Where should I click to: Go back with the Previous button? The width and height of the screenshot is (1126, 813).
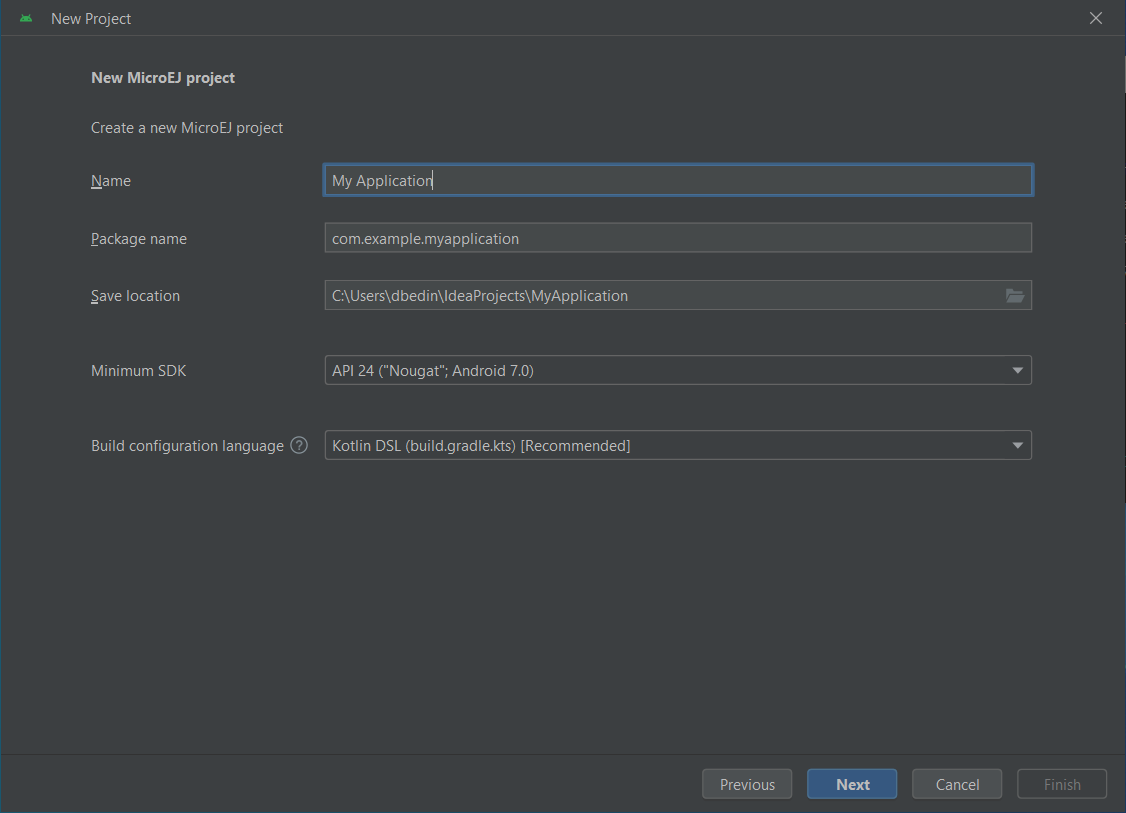[x=747, y=785]
